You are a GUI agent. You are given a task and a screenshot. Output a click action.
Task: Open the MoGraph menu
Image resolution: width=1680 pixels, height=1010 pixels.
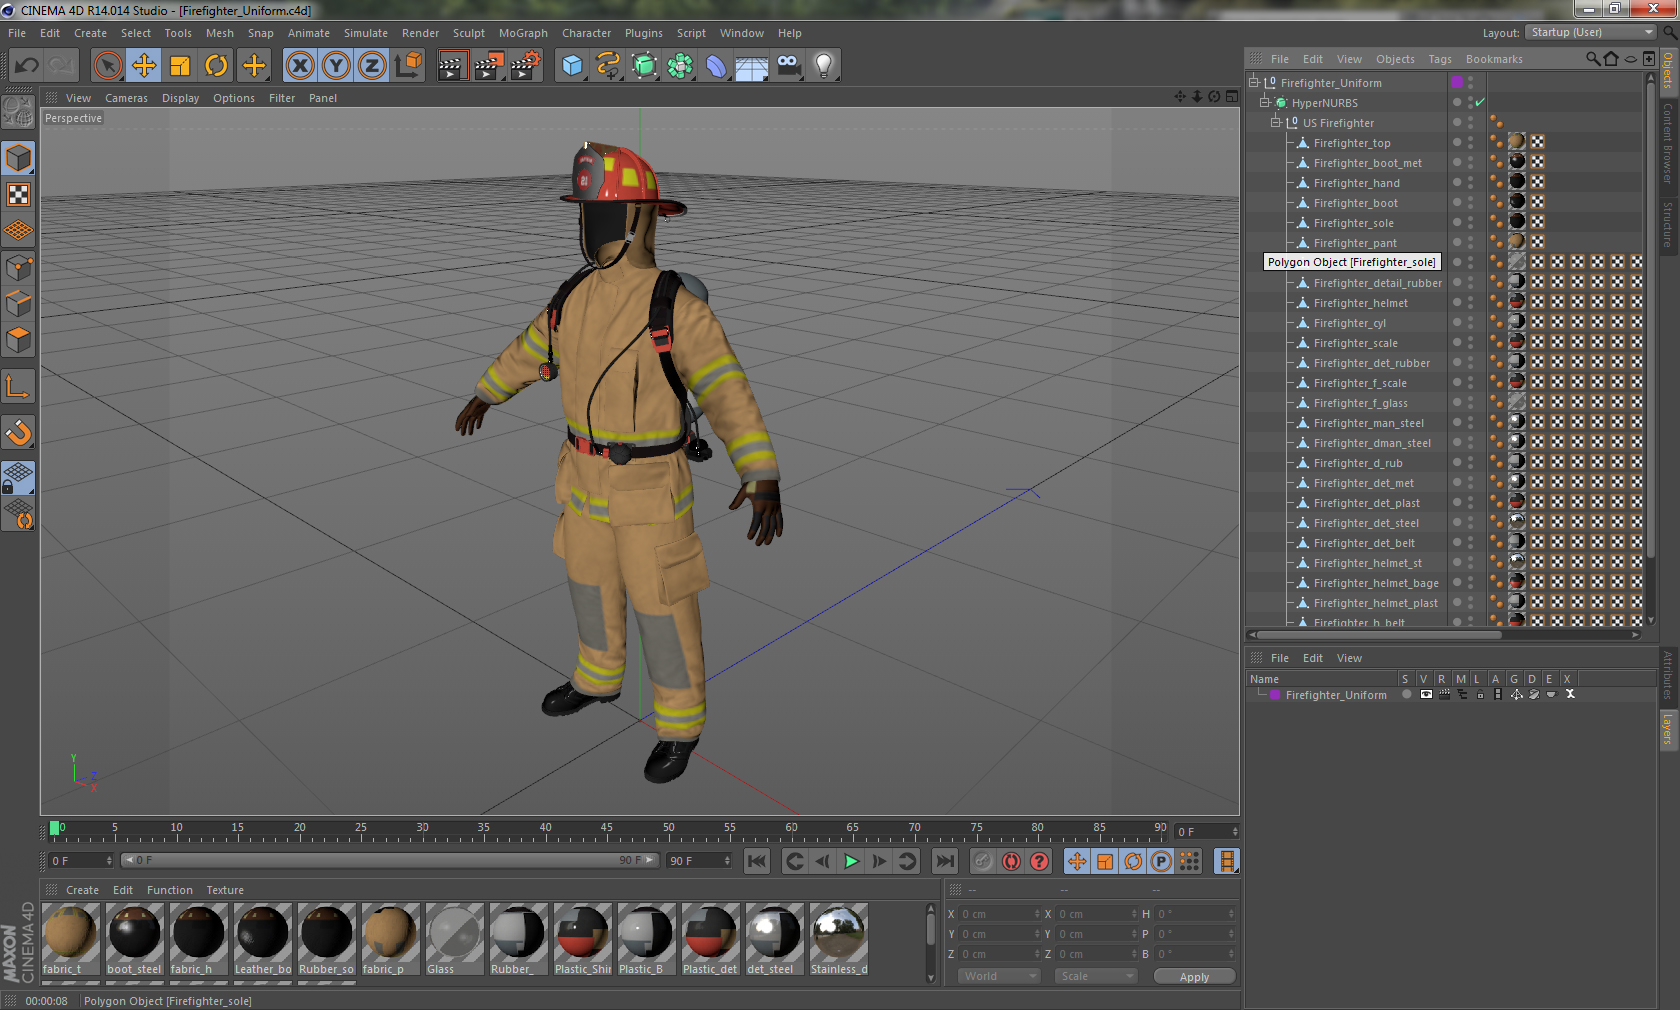pos(523,33)
